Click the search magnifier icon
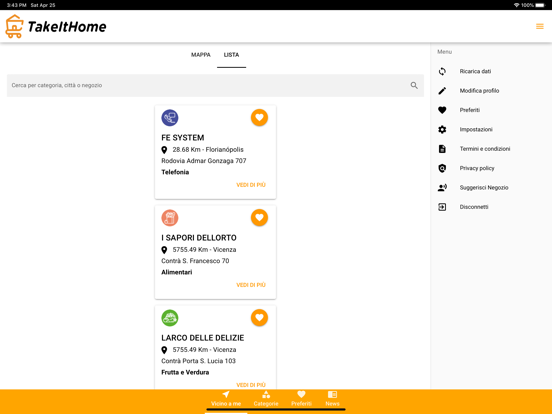 click(414, 85)
